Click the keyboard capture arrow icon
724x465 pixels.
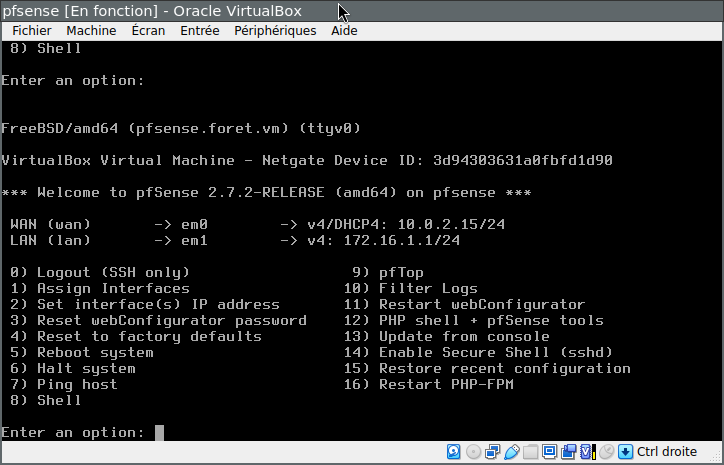pyautogui.click(x=625, y=451)
